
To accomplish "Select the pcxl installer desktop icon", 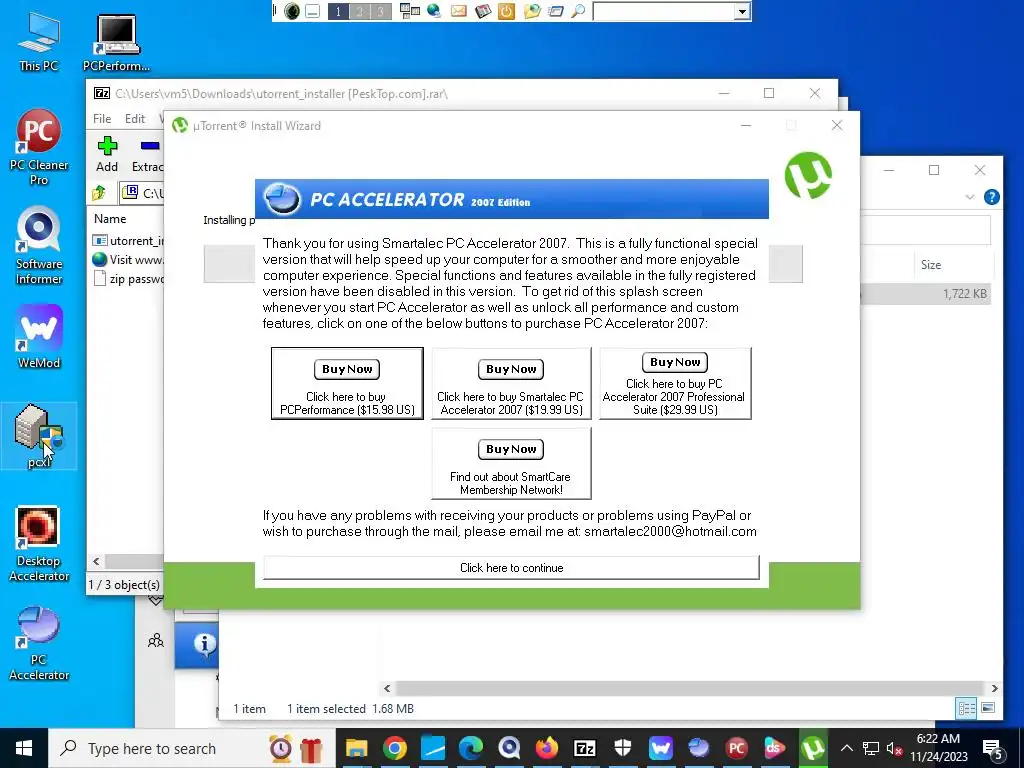I will pyautogui.click(x=39, y=436).
